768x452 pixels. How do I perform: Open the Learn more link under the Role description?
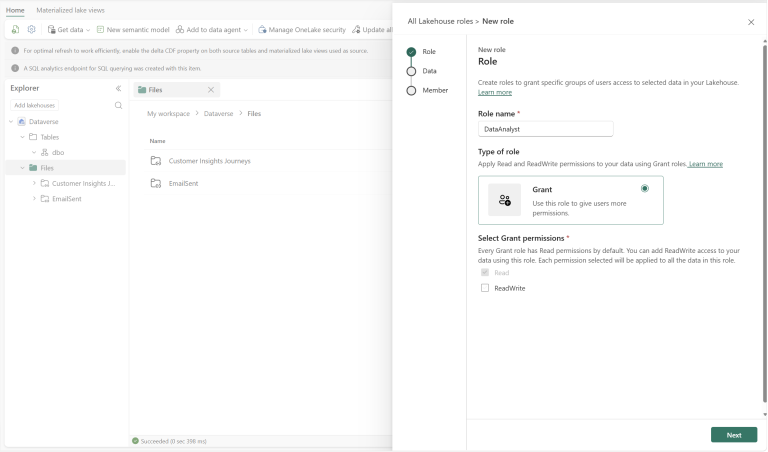495,93
